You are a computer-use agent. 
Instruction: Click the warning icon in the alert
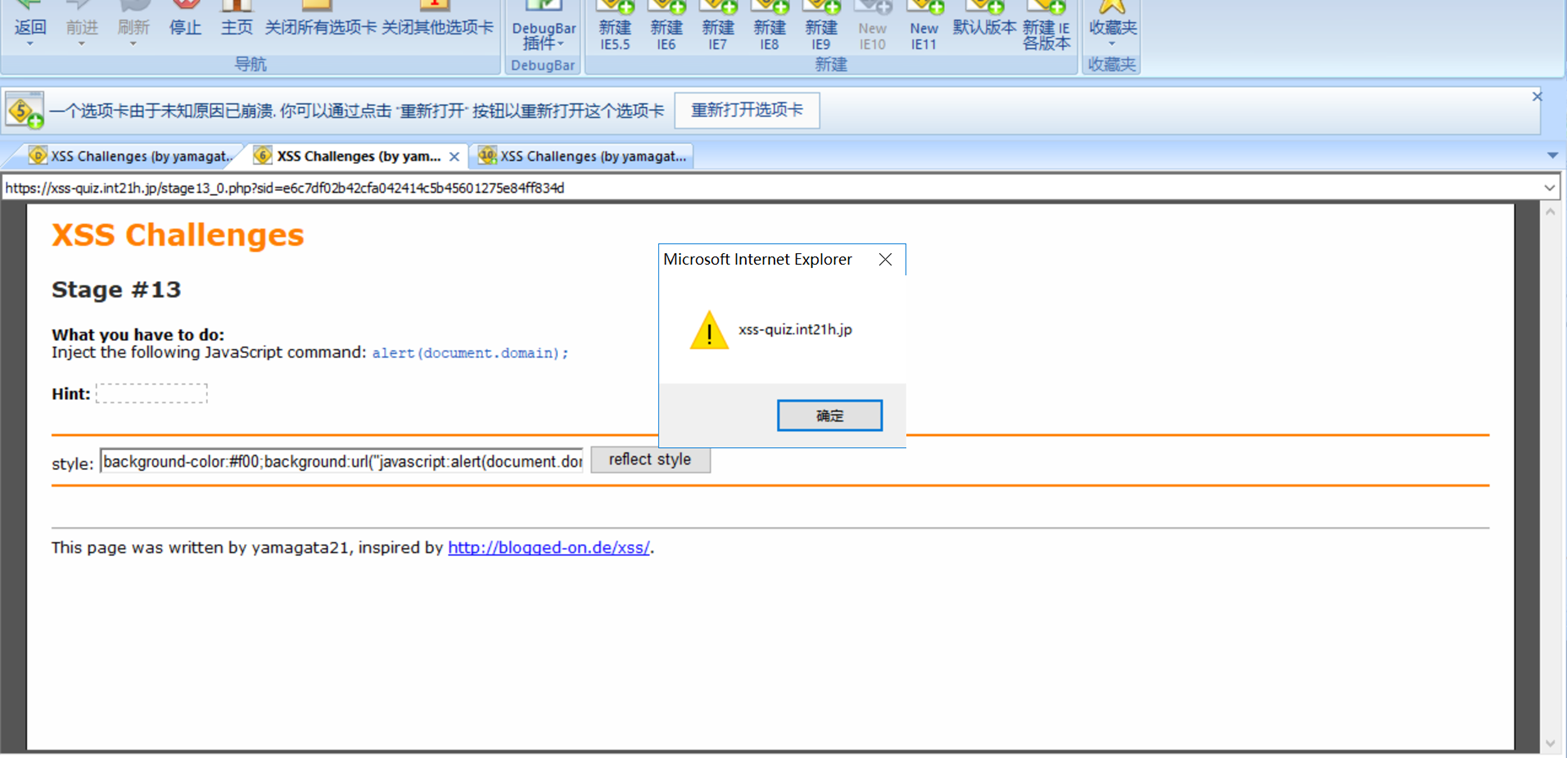pos(709,329)
